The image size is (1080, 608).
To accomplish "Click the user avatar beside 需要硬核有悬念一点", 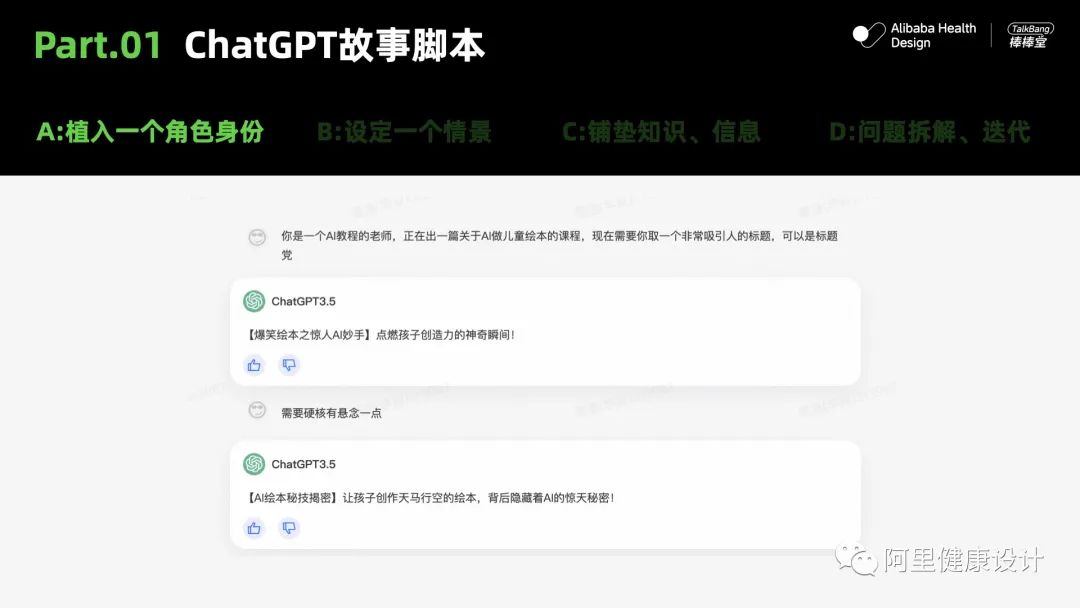I will (257, 410).
